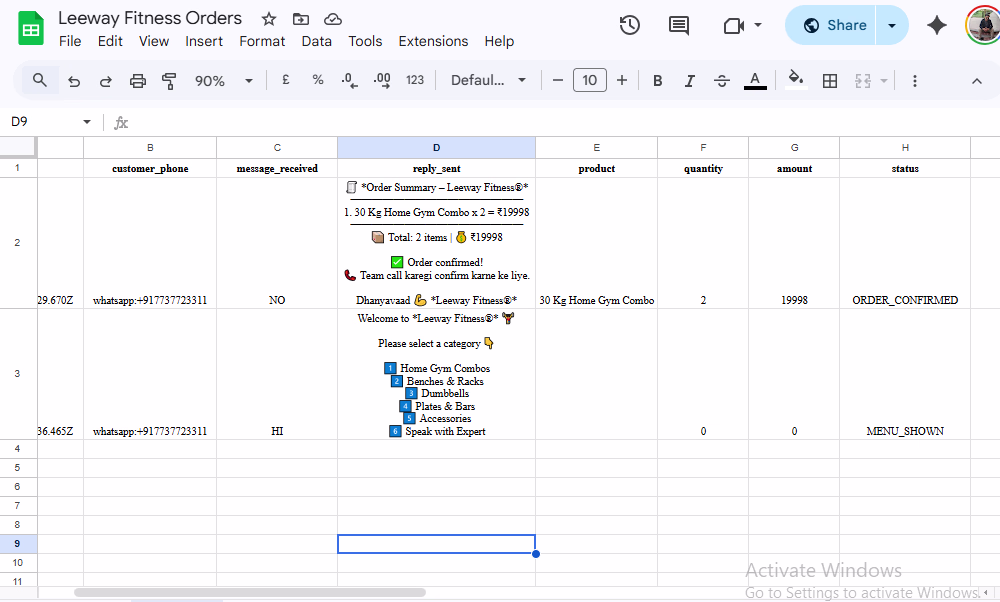Undo the last action
1000x602 pixels.
click(74, 81)
